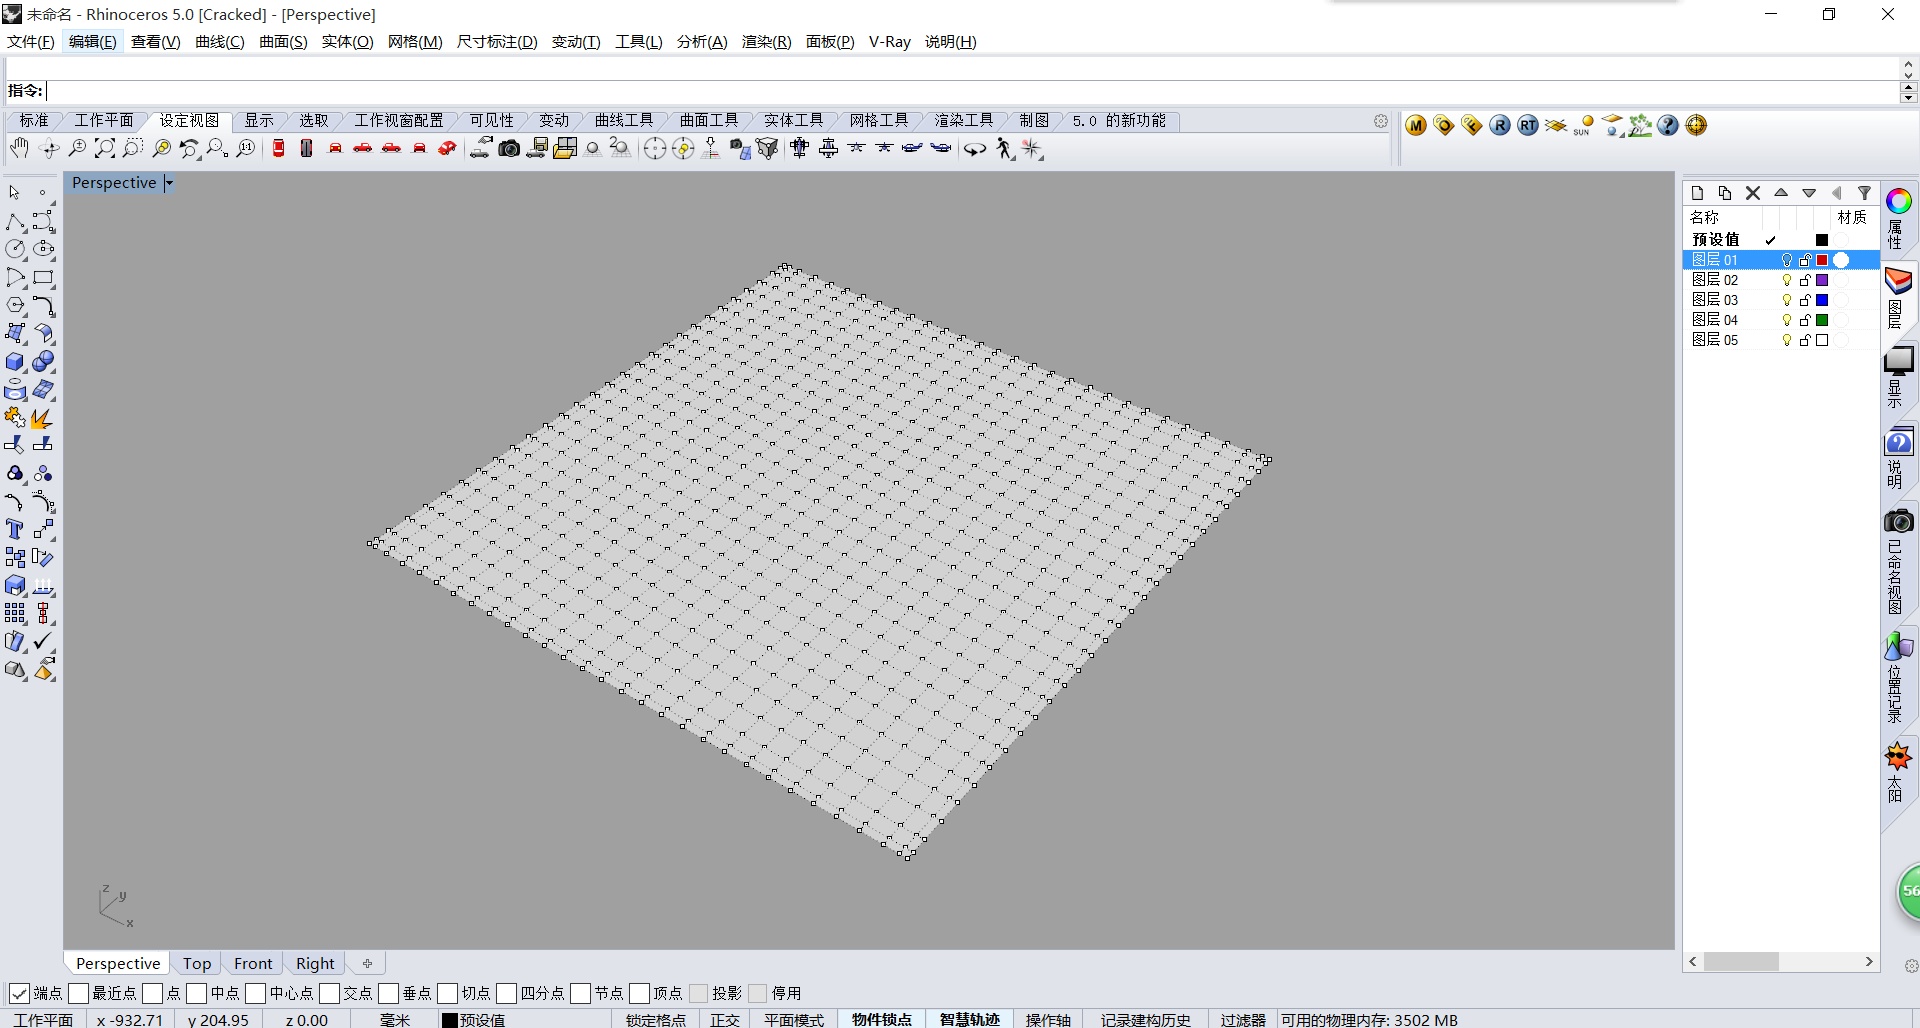Click the new layer page icon
This screenshot has height=1028, width=1920.
click(x=1697, y=193)
